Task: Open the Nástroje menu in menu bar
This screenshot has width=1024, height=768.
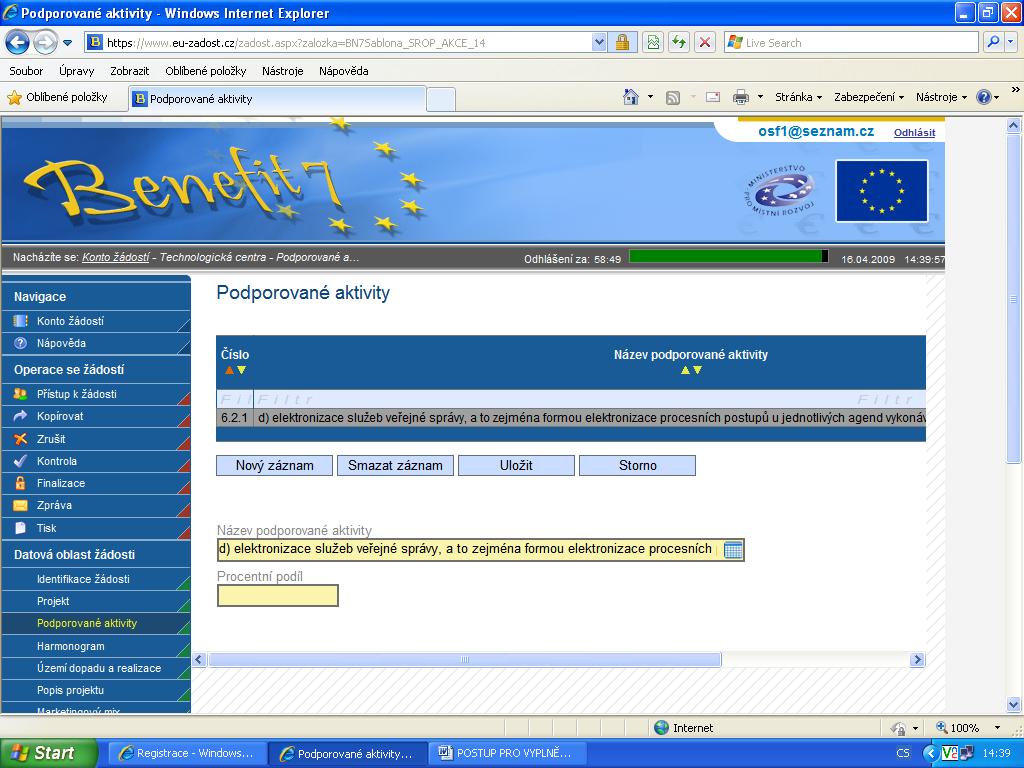Action: click(x=283, y=71)
